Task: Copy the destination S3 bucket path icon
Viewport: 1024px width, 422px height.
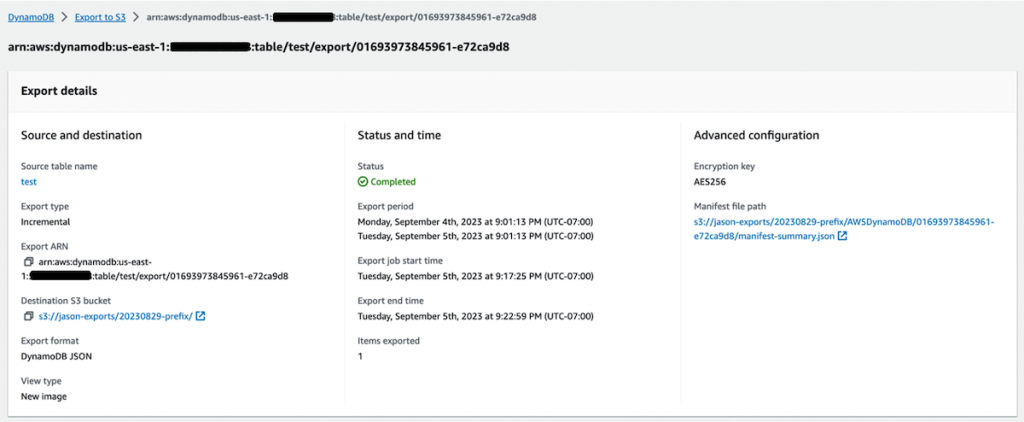Action: click(x=28, y=316)
